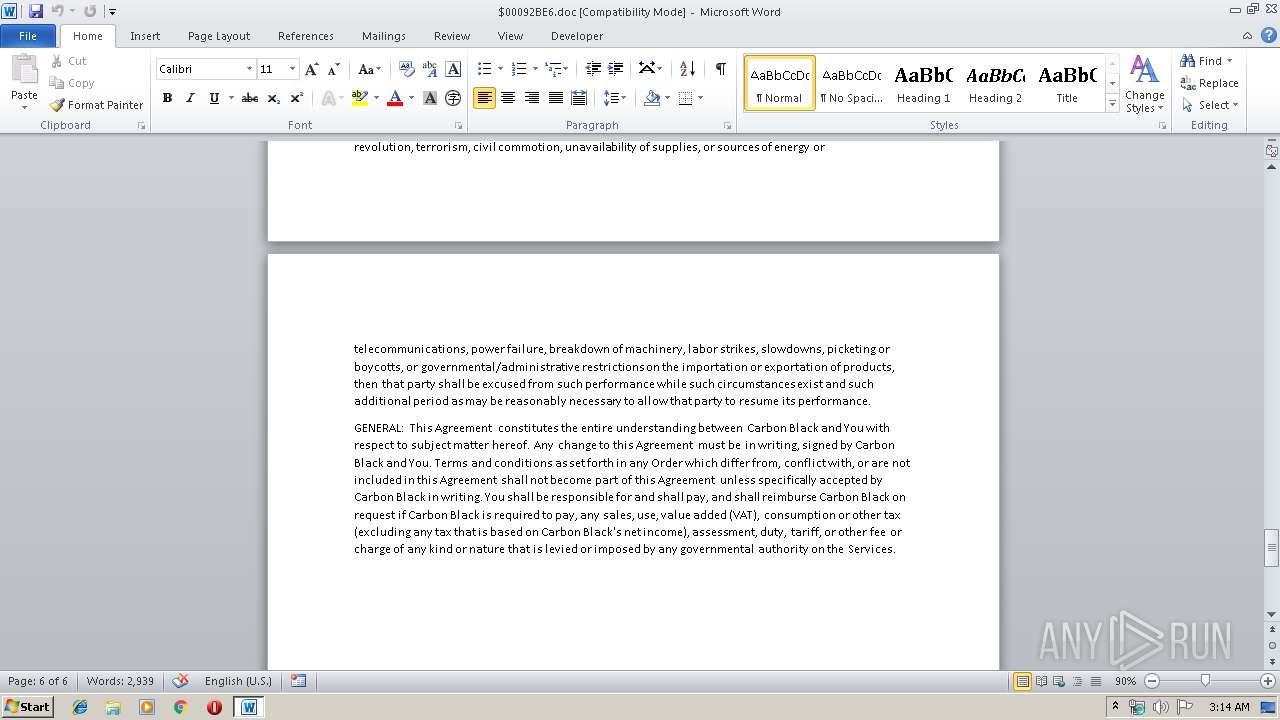
Task: Click the Phonetic Guide icon
Action: coord(430,69)
